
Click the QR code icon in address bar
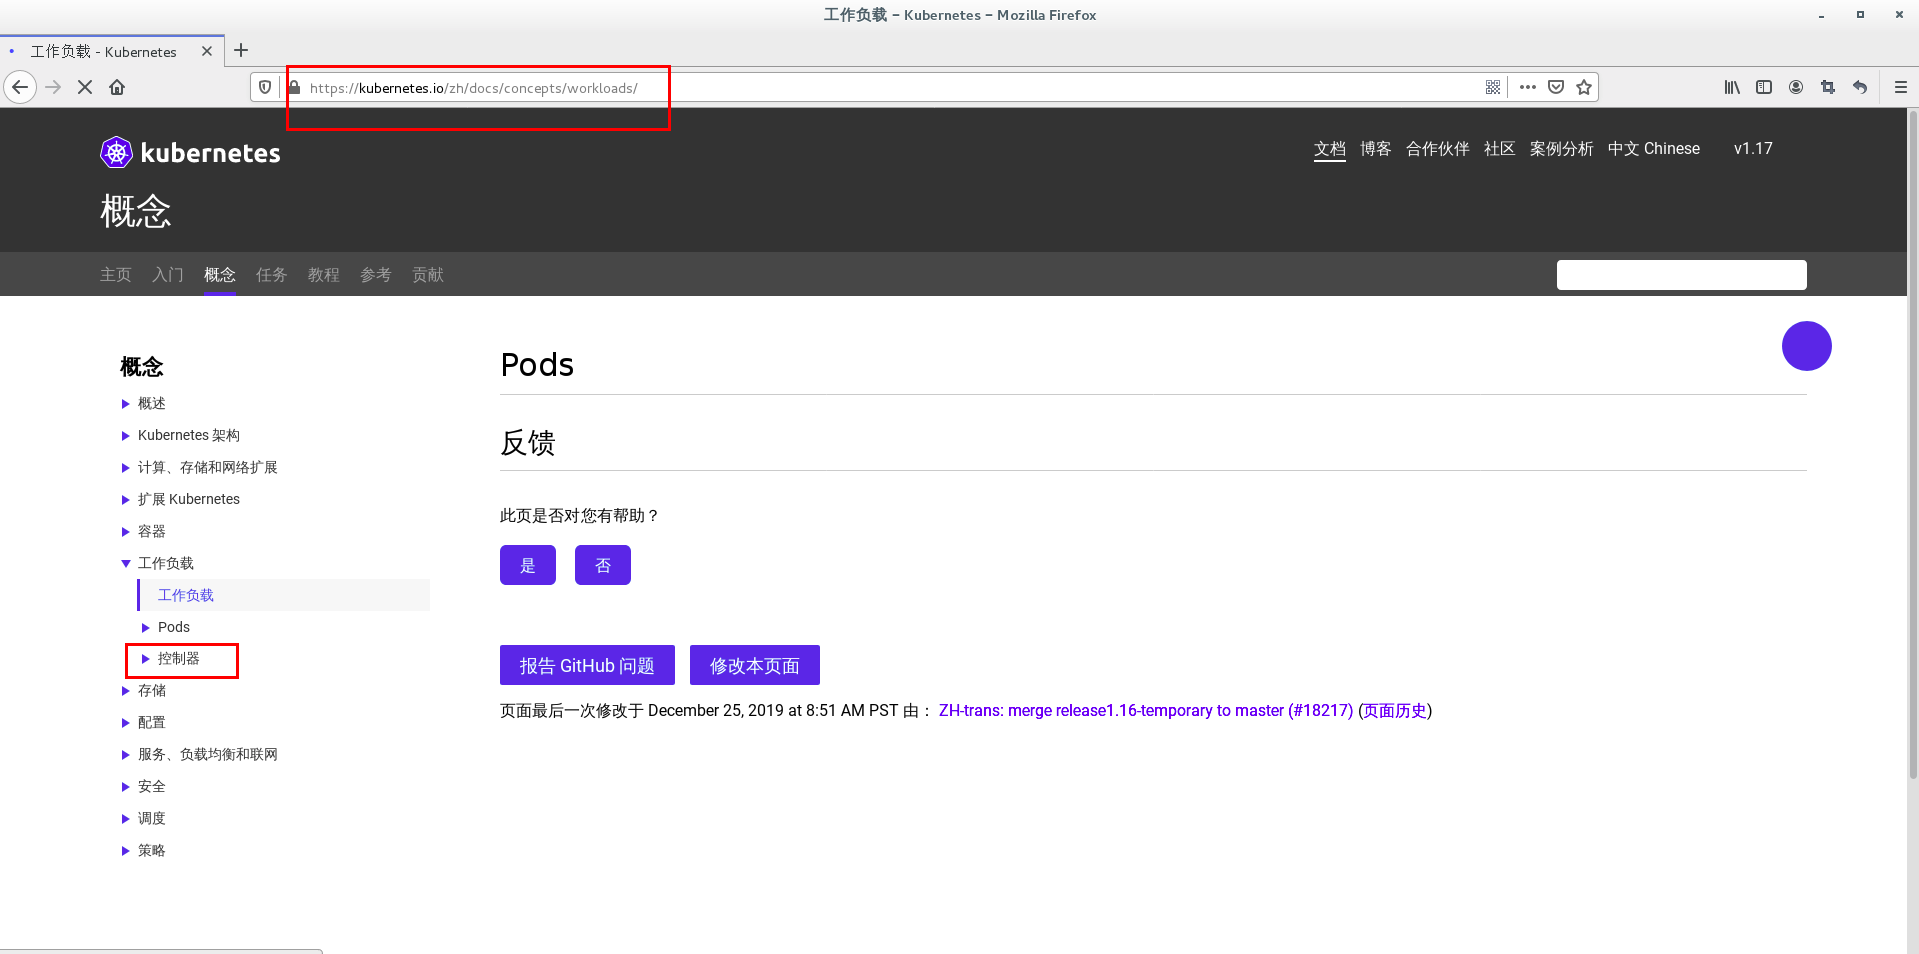coord(1493,87)
